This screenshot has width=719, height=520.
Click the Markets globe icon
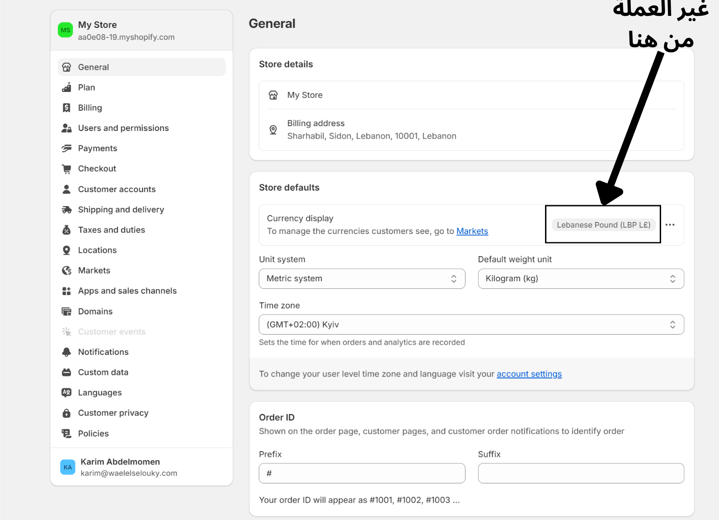tap(67, 271)
